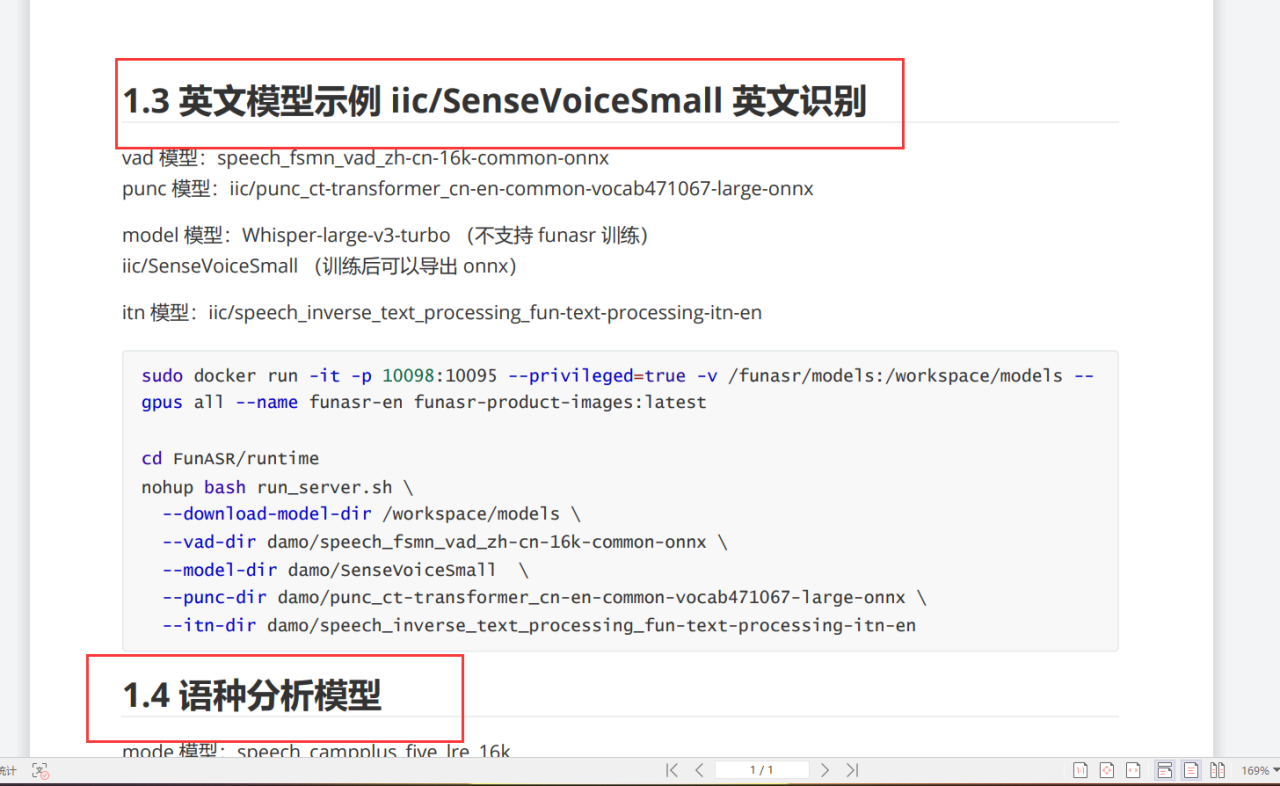Go to the first page
Viewport: 1280px width, 786px height.
coord(672,770)
